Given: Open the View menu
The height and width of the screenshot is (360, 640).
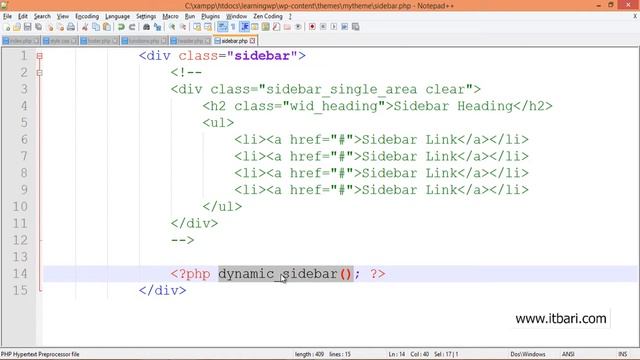Looking at the screenshot, I should tap(62, 16).
